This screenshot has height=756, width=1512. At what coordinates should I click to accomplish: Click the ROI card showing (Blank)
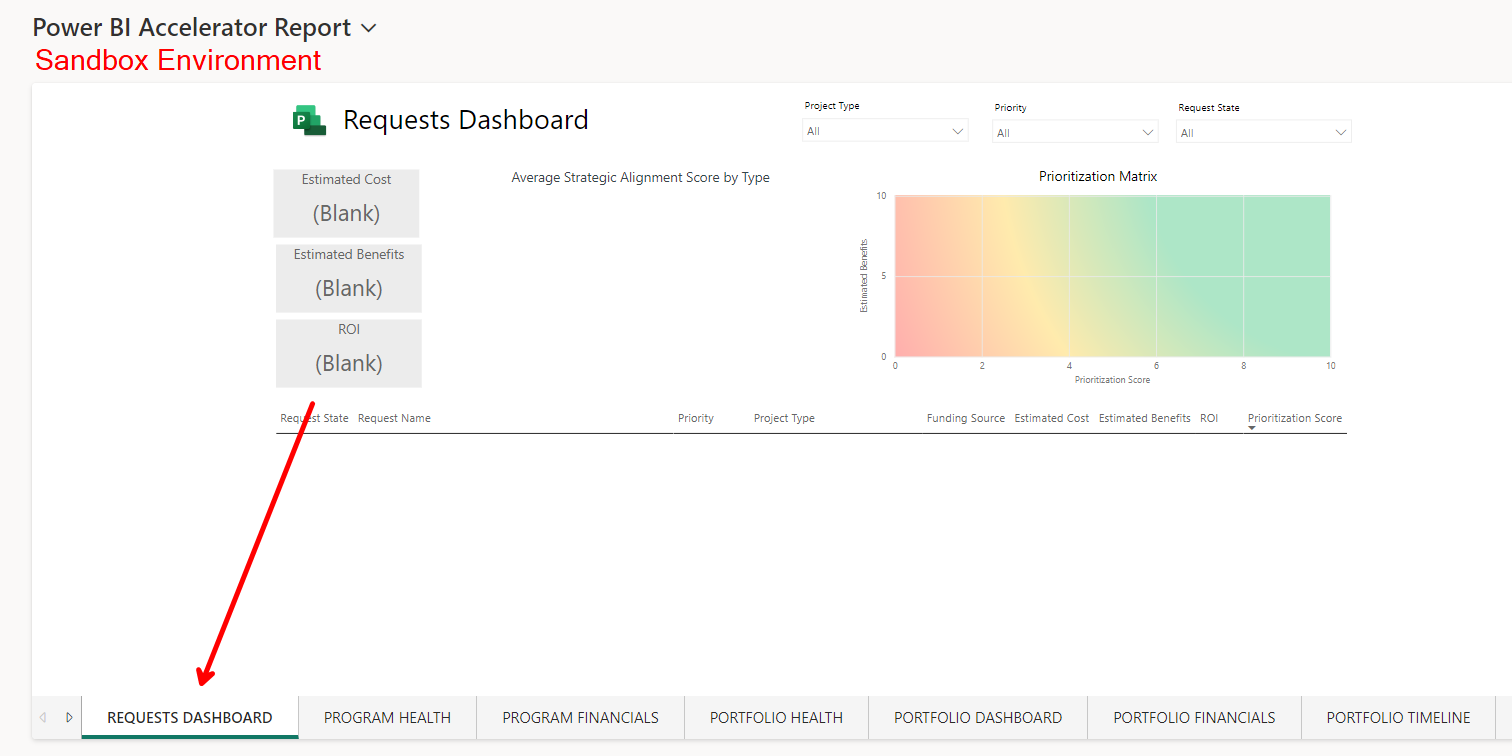(x=348, y=352)
